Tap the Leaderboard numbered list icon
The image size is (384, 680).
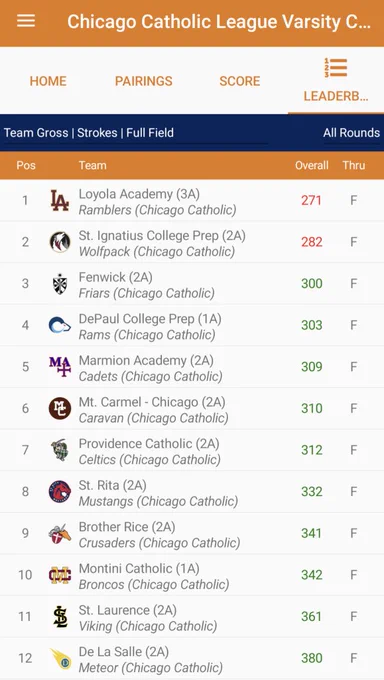[x=336, y=68]
